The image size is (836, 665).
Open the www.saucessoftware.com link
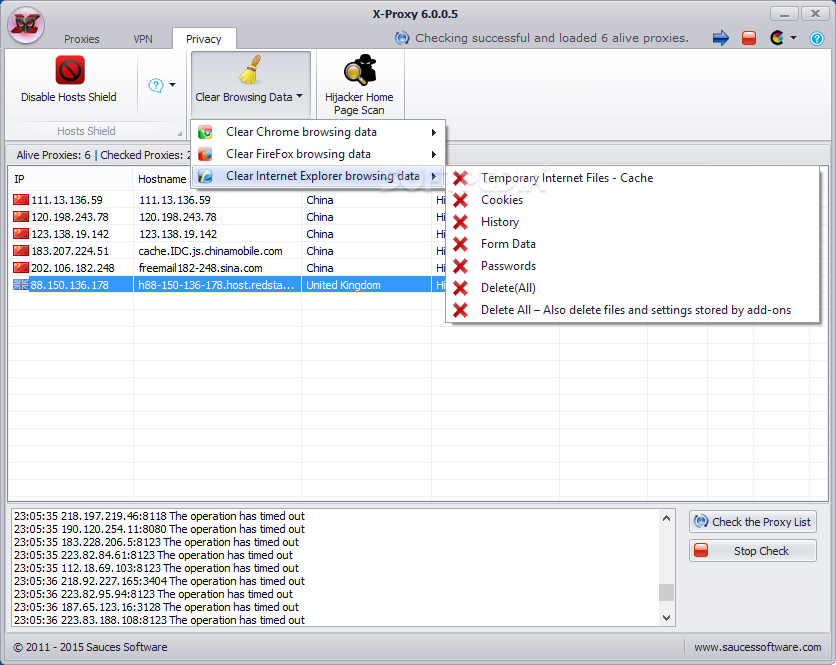coord(758,647)
